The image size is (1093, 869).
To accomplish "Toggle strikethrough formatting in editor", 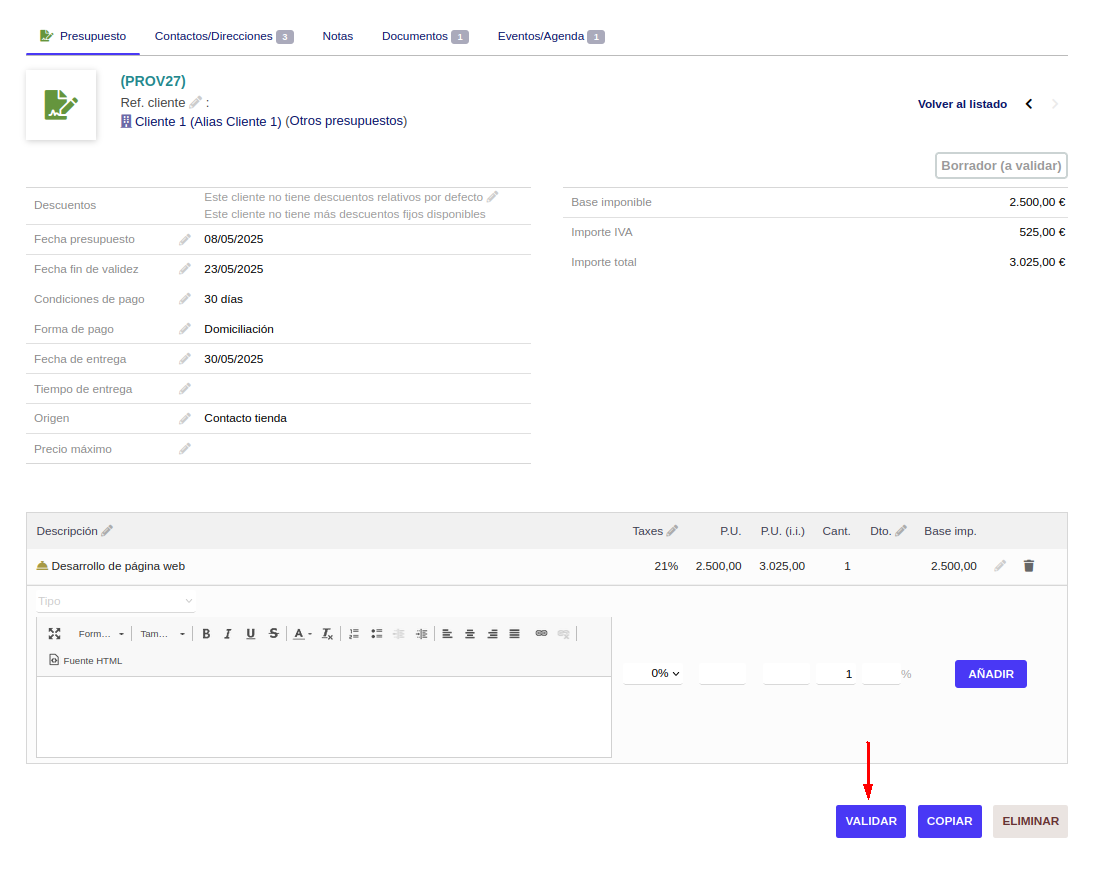I will (273, 634).
